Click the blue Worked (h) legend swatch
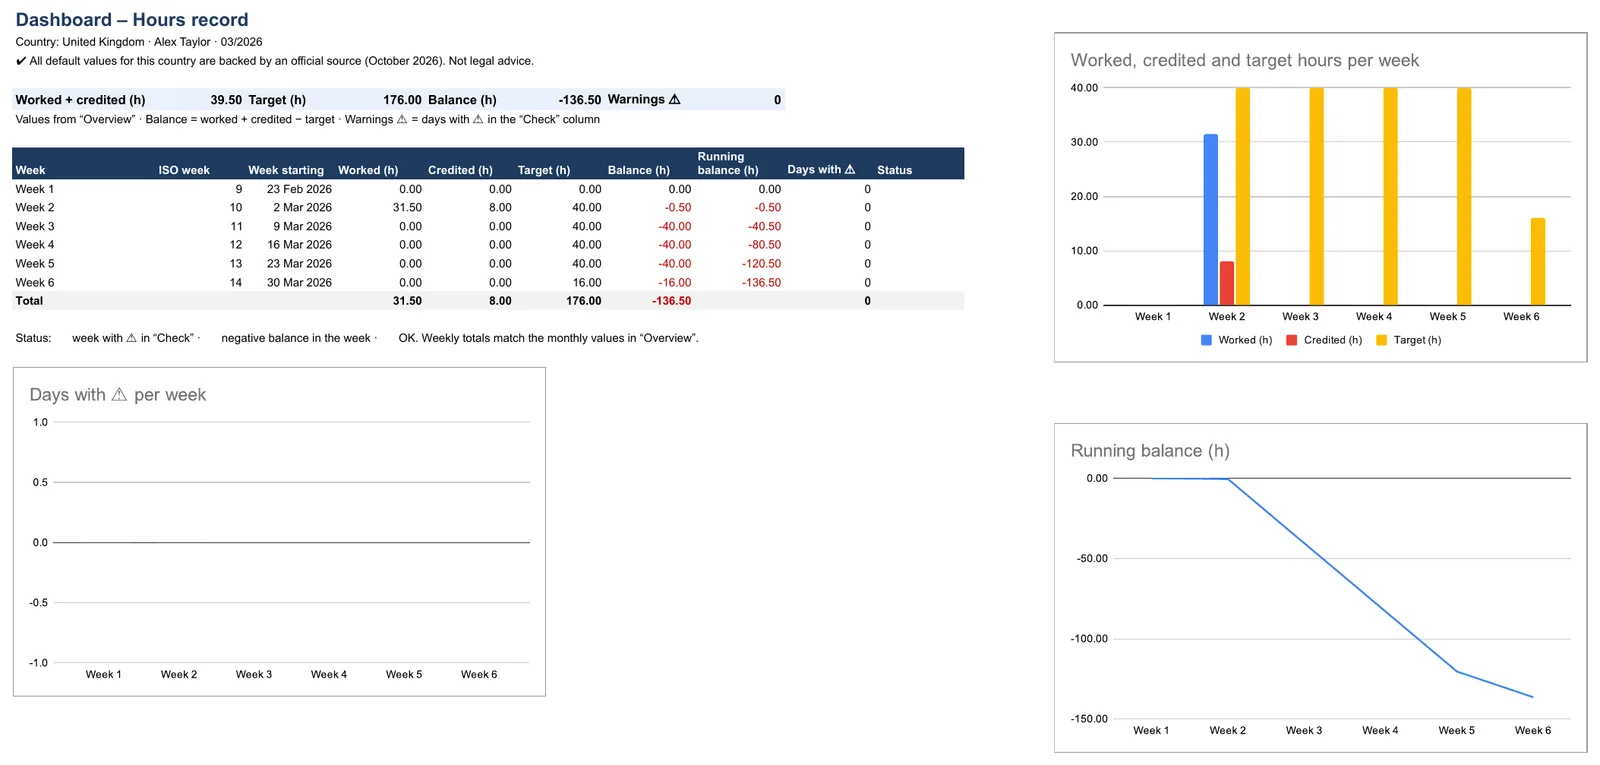Image resolution: width=1600 pixels, height=765 pixels. [1207, 340]
